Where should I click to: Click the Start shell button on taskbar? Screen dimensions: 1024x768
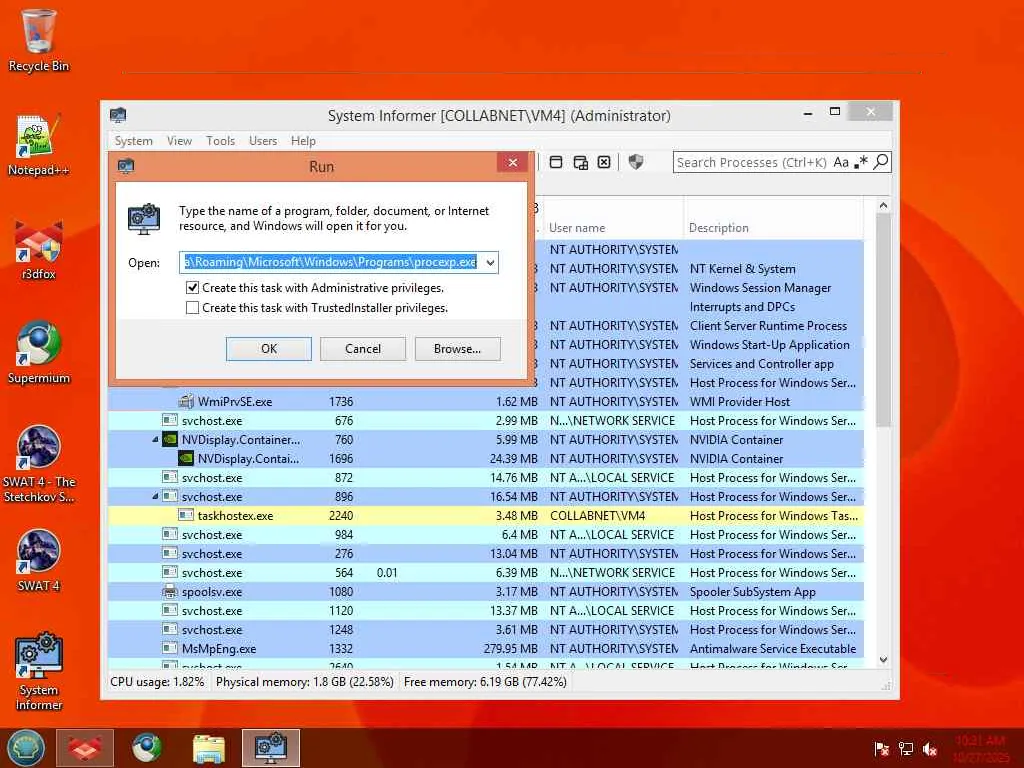(26, 748)
